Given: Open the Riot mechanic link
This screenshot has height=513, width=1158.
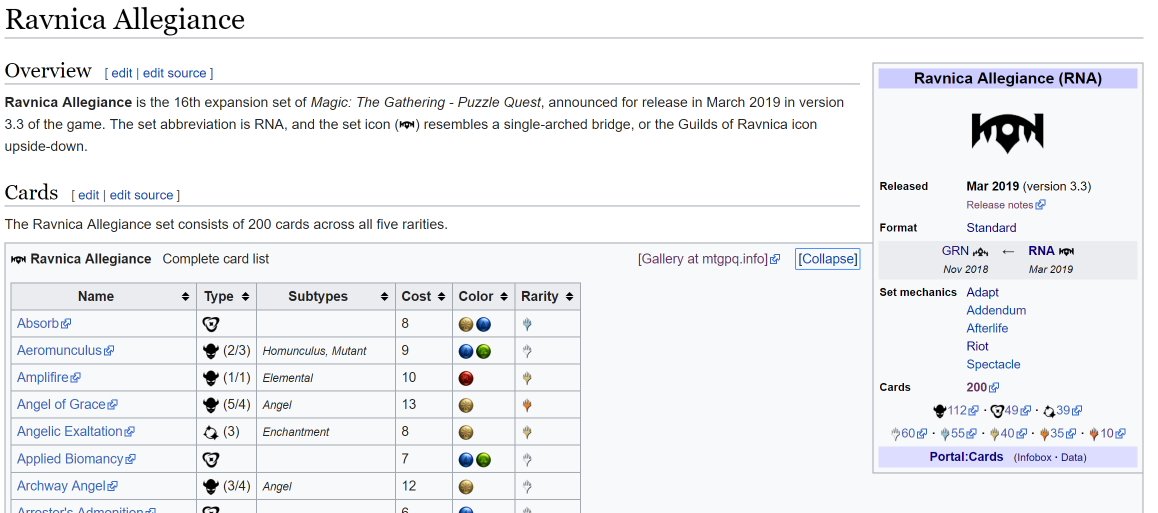Looking at the screenshot, I should [977, 346].
